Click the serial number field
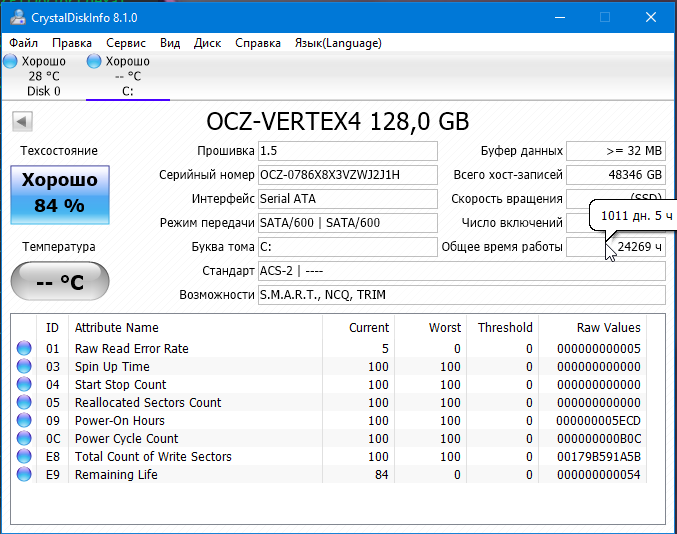This screenshot has width=677, height=534. 348,175
